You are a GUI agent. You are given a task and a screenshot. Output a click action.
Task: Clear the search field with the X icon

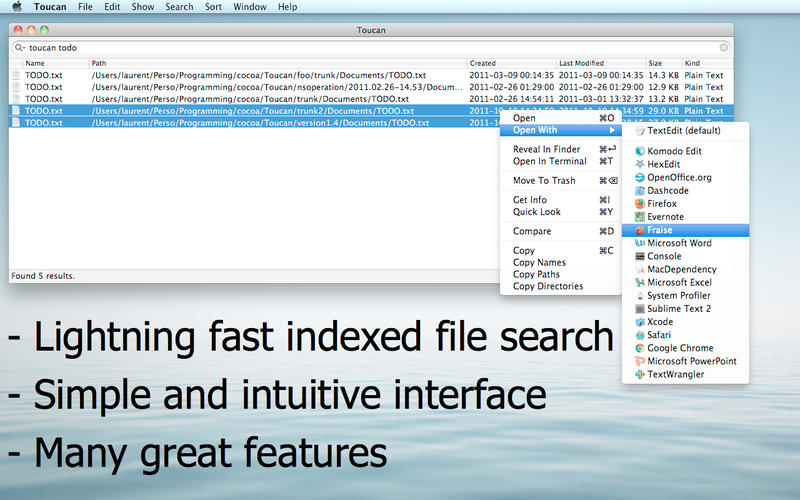(x=723, y=47)
